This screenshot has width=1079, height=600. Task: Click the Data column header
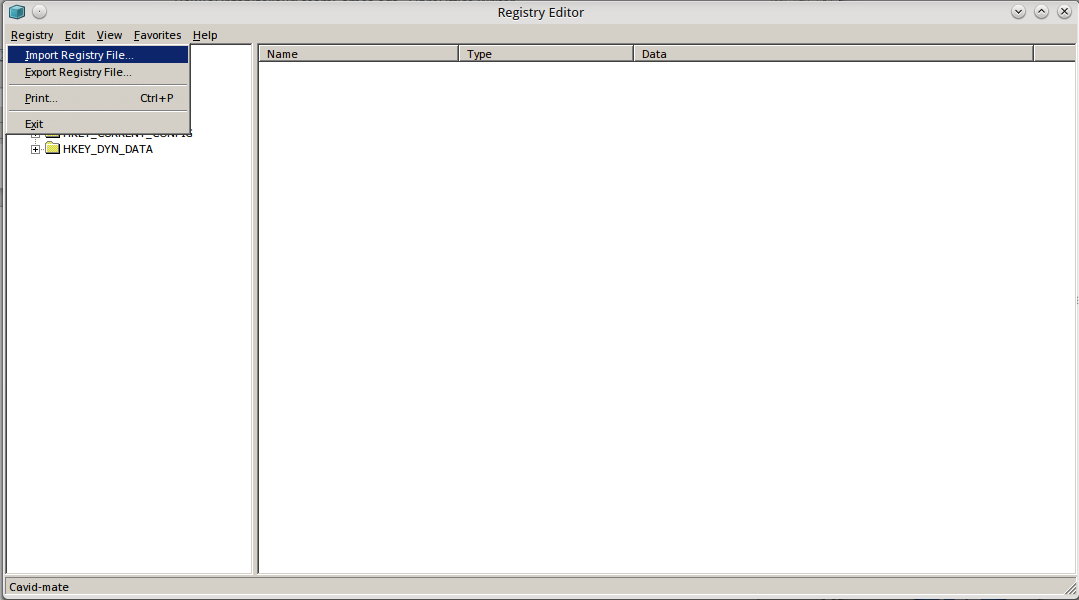tap(833, 54)
